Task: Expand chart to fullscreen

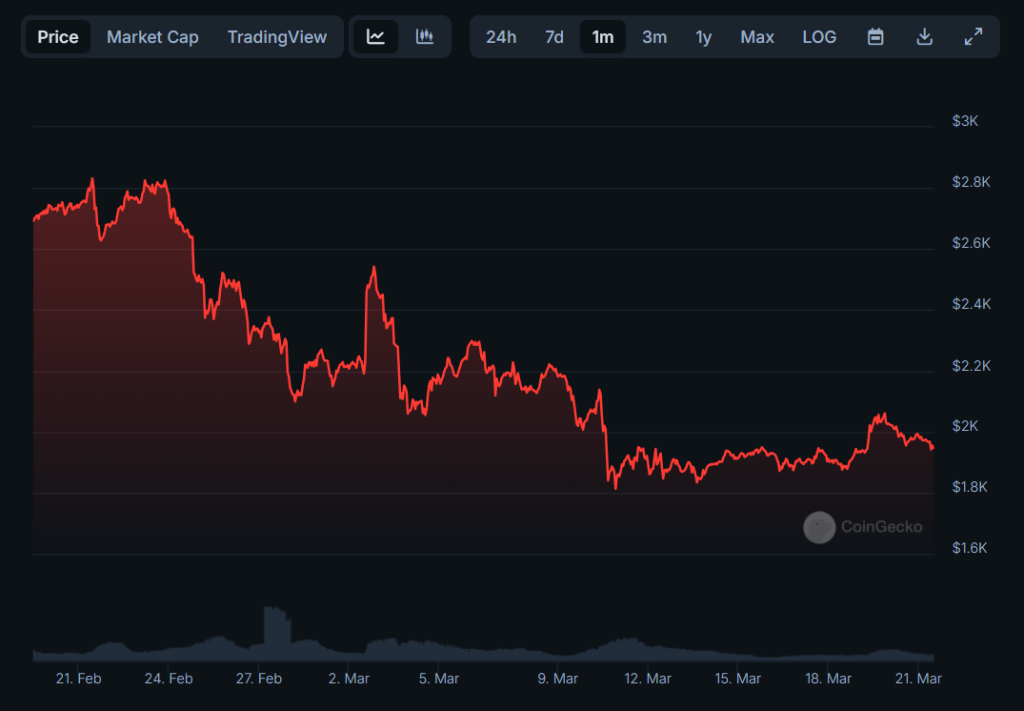Action: (x=973, y=37)
